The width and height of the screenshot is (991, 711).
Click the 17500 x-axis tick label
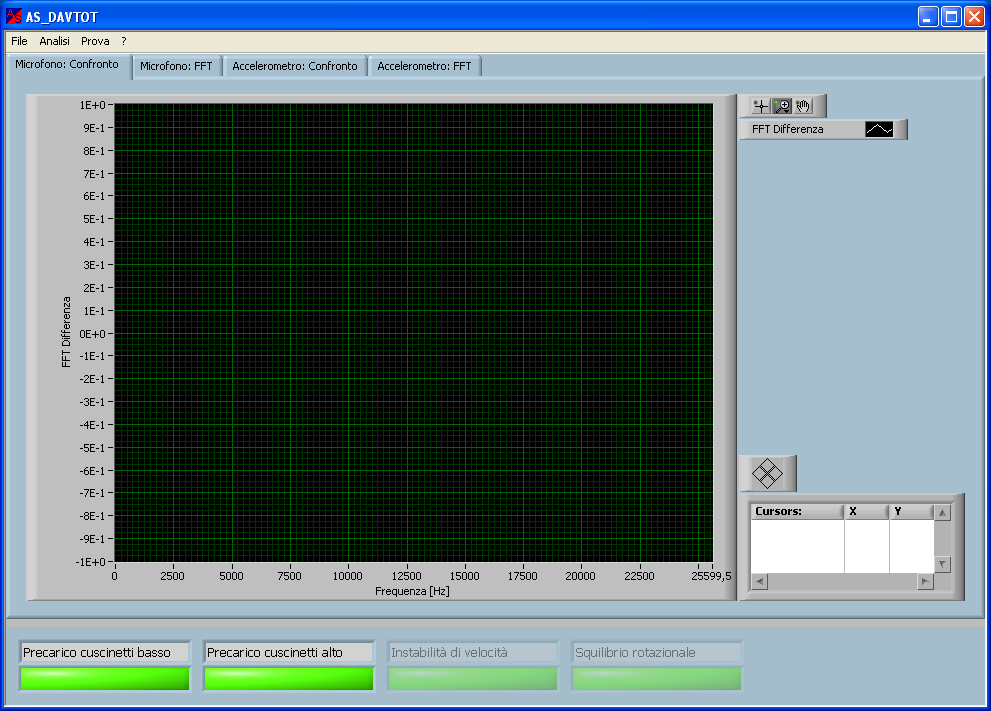pos(523,576)
